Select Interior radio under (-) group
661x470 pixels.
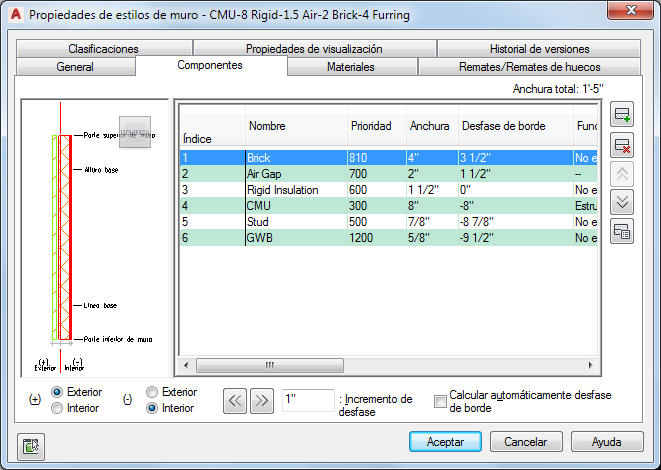[x=152, y=408]
